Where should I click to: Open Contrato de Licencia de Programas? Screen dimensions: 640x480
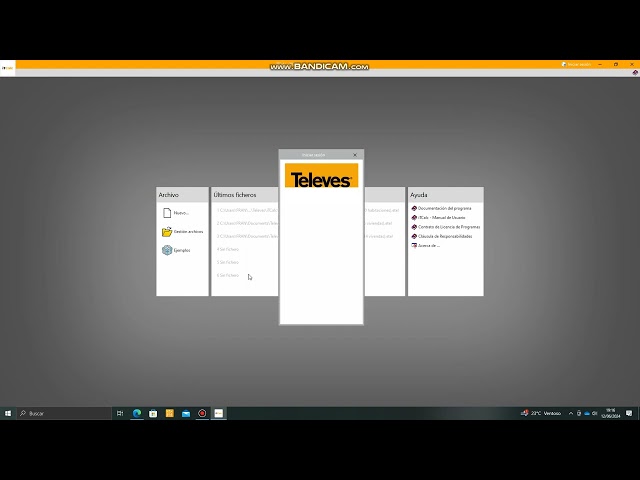[x=449, y=227]
